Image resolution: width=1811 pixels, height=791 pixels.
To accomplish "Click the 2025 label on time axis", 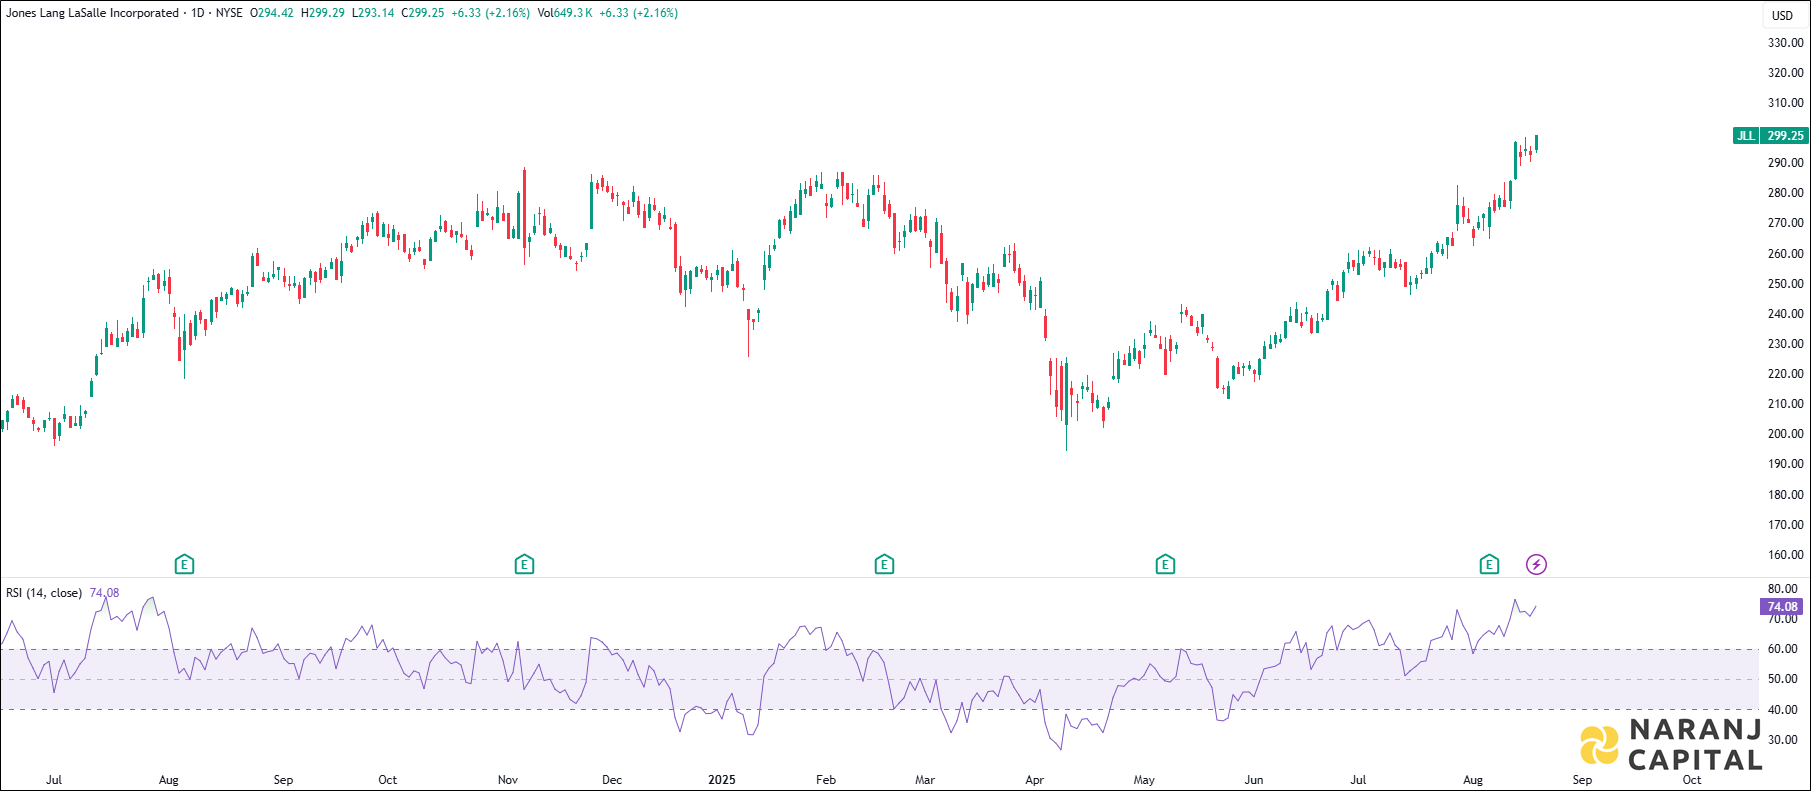I will [x=722, y=780].
